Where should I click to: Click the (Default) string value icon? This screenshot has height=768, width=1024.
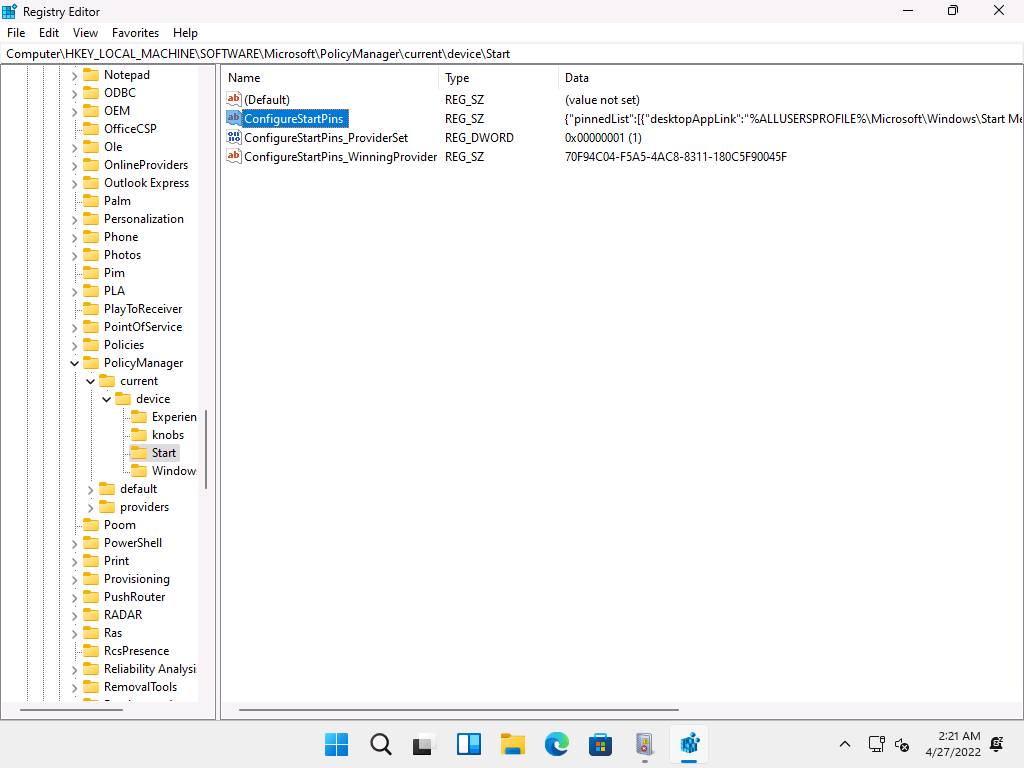tap(234, 99)
